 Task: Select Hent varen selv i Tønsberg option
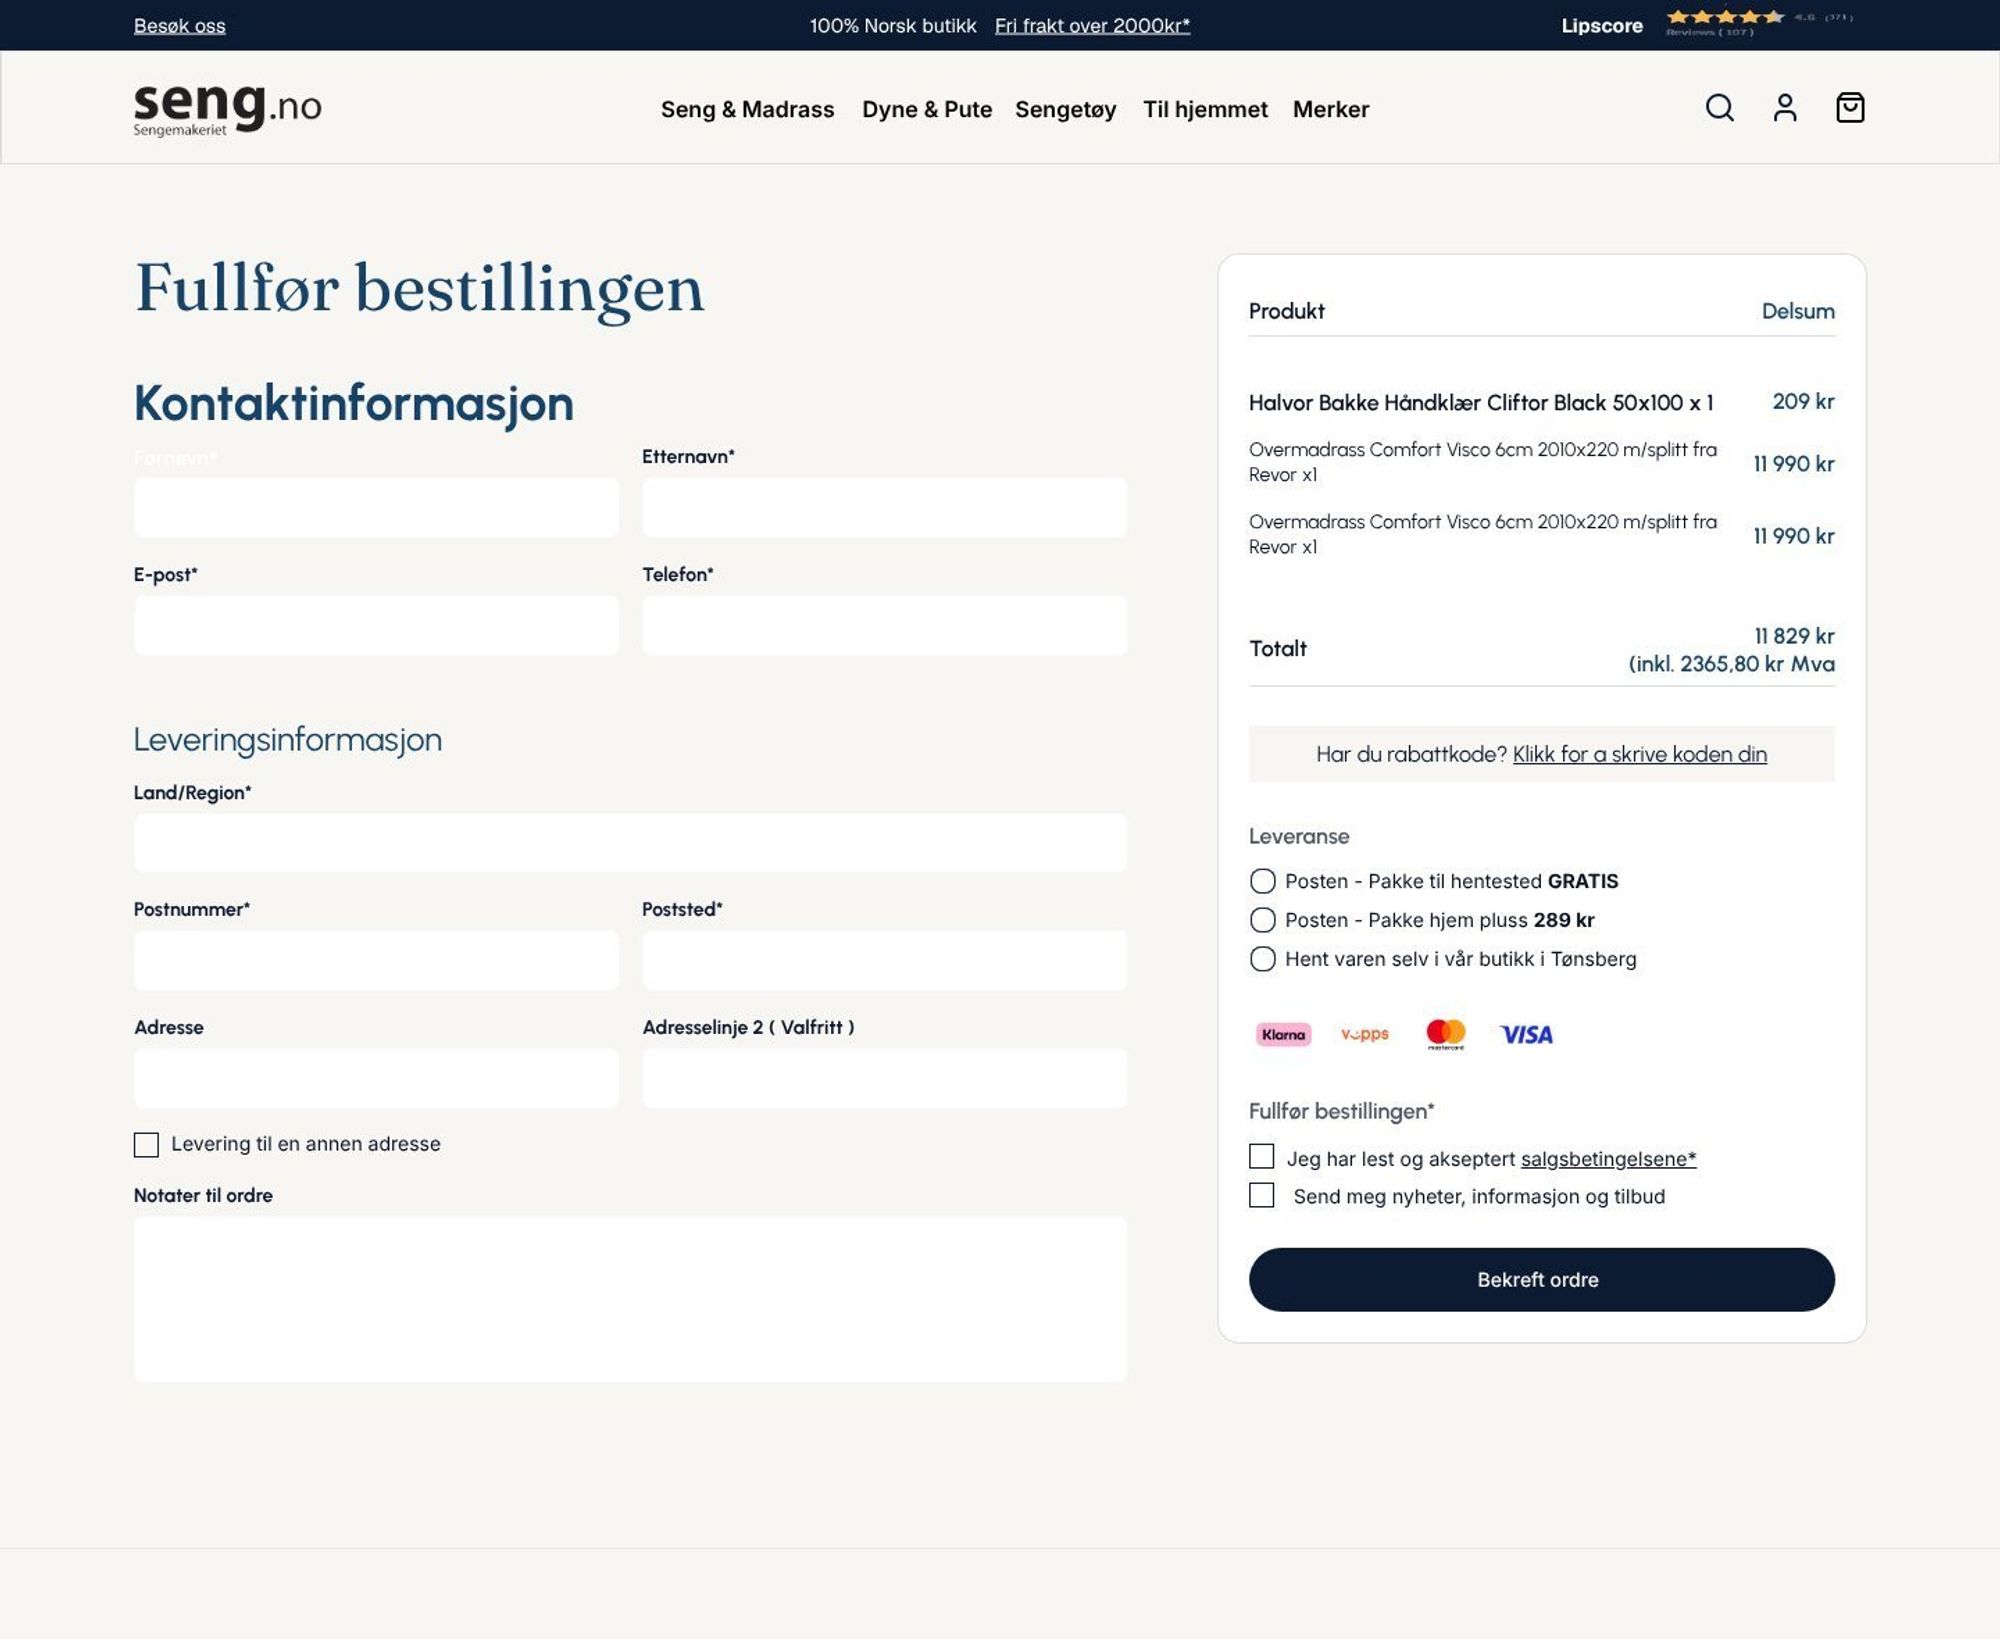(1263, 959)
